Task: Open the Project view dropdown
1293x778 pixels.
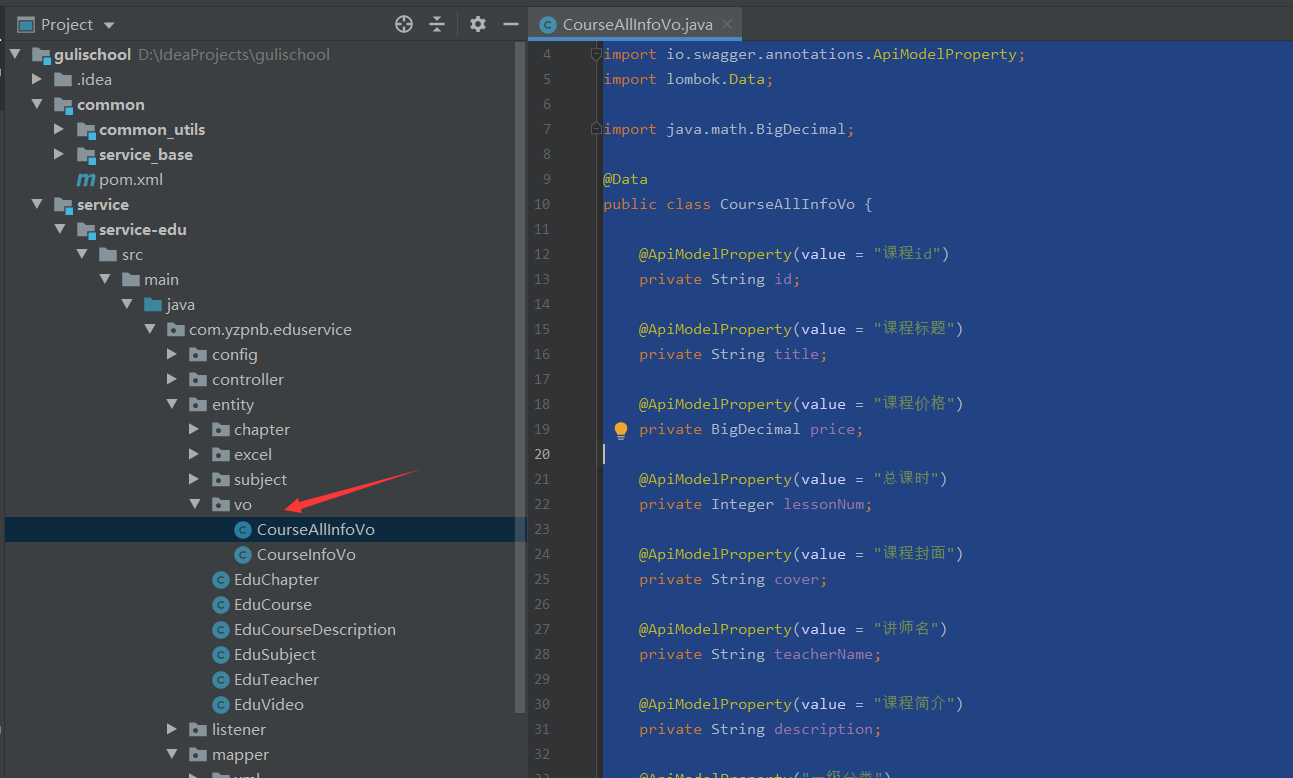Action: tap(109, 25)
